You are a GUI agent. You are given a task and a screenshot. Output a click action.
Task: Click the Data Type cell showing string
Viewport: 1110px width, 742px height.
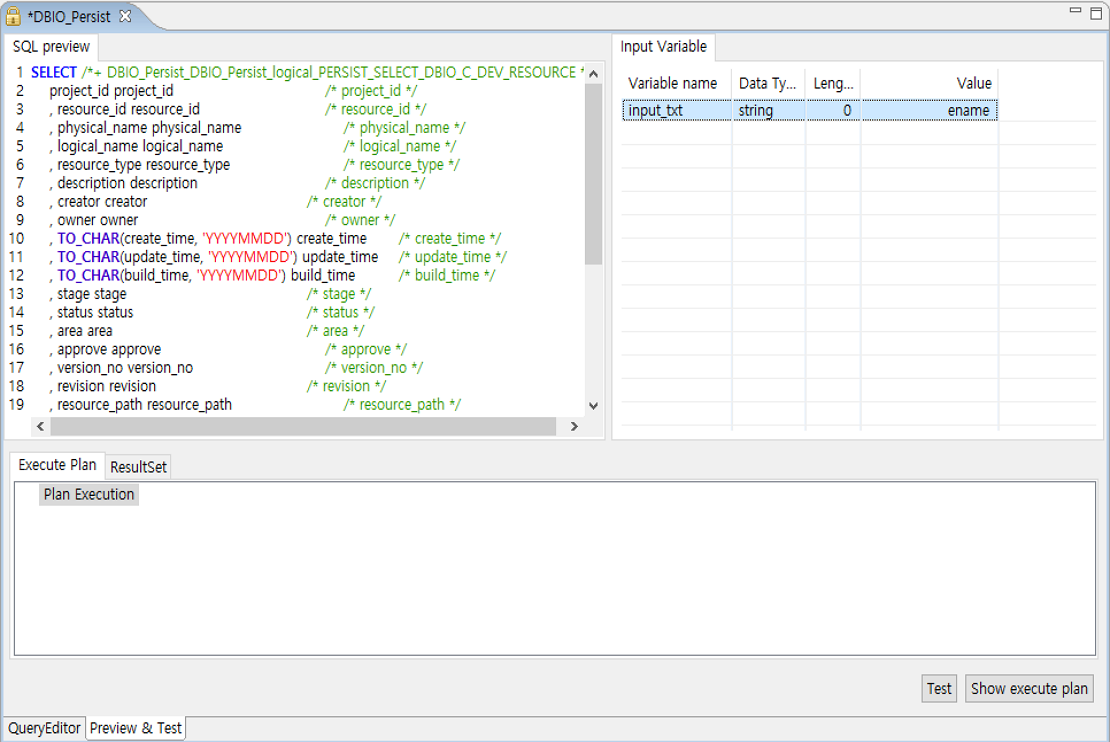click(762, 110)
